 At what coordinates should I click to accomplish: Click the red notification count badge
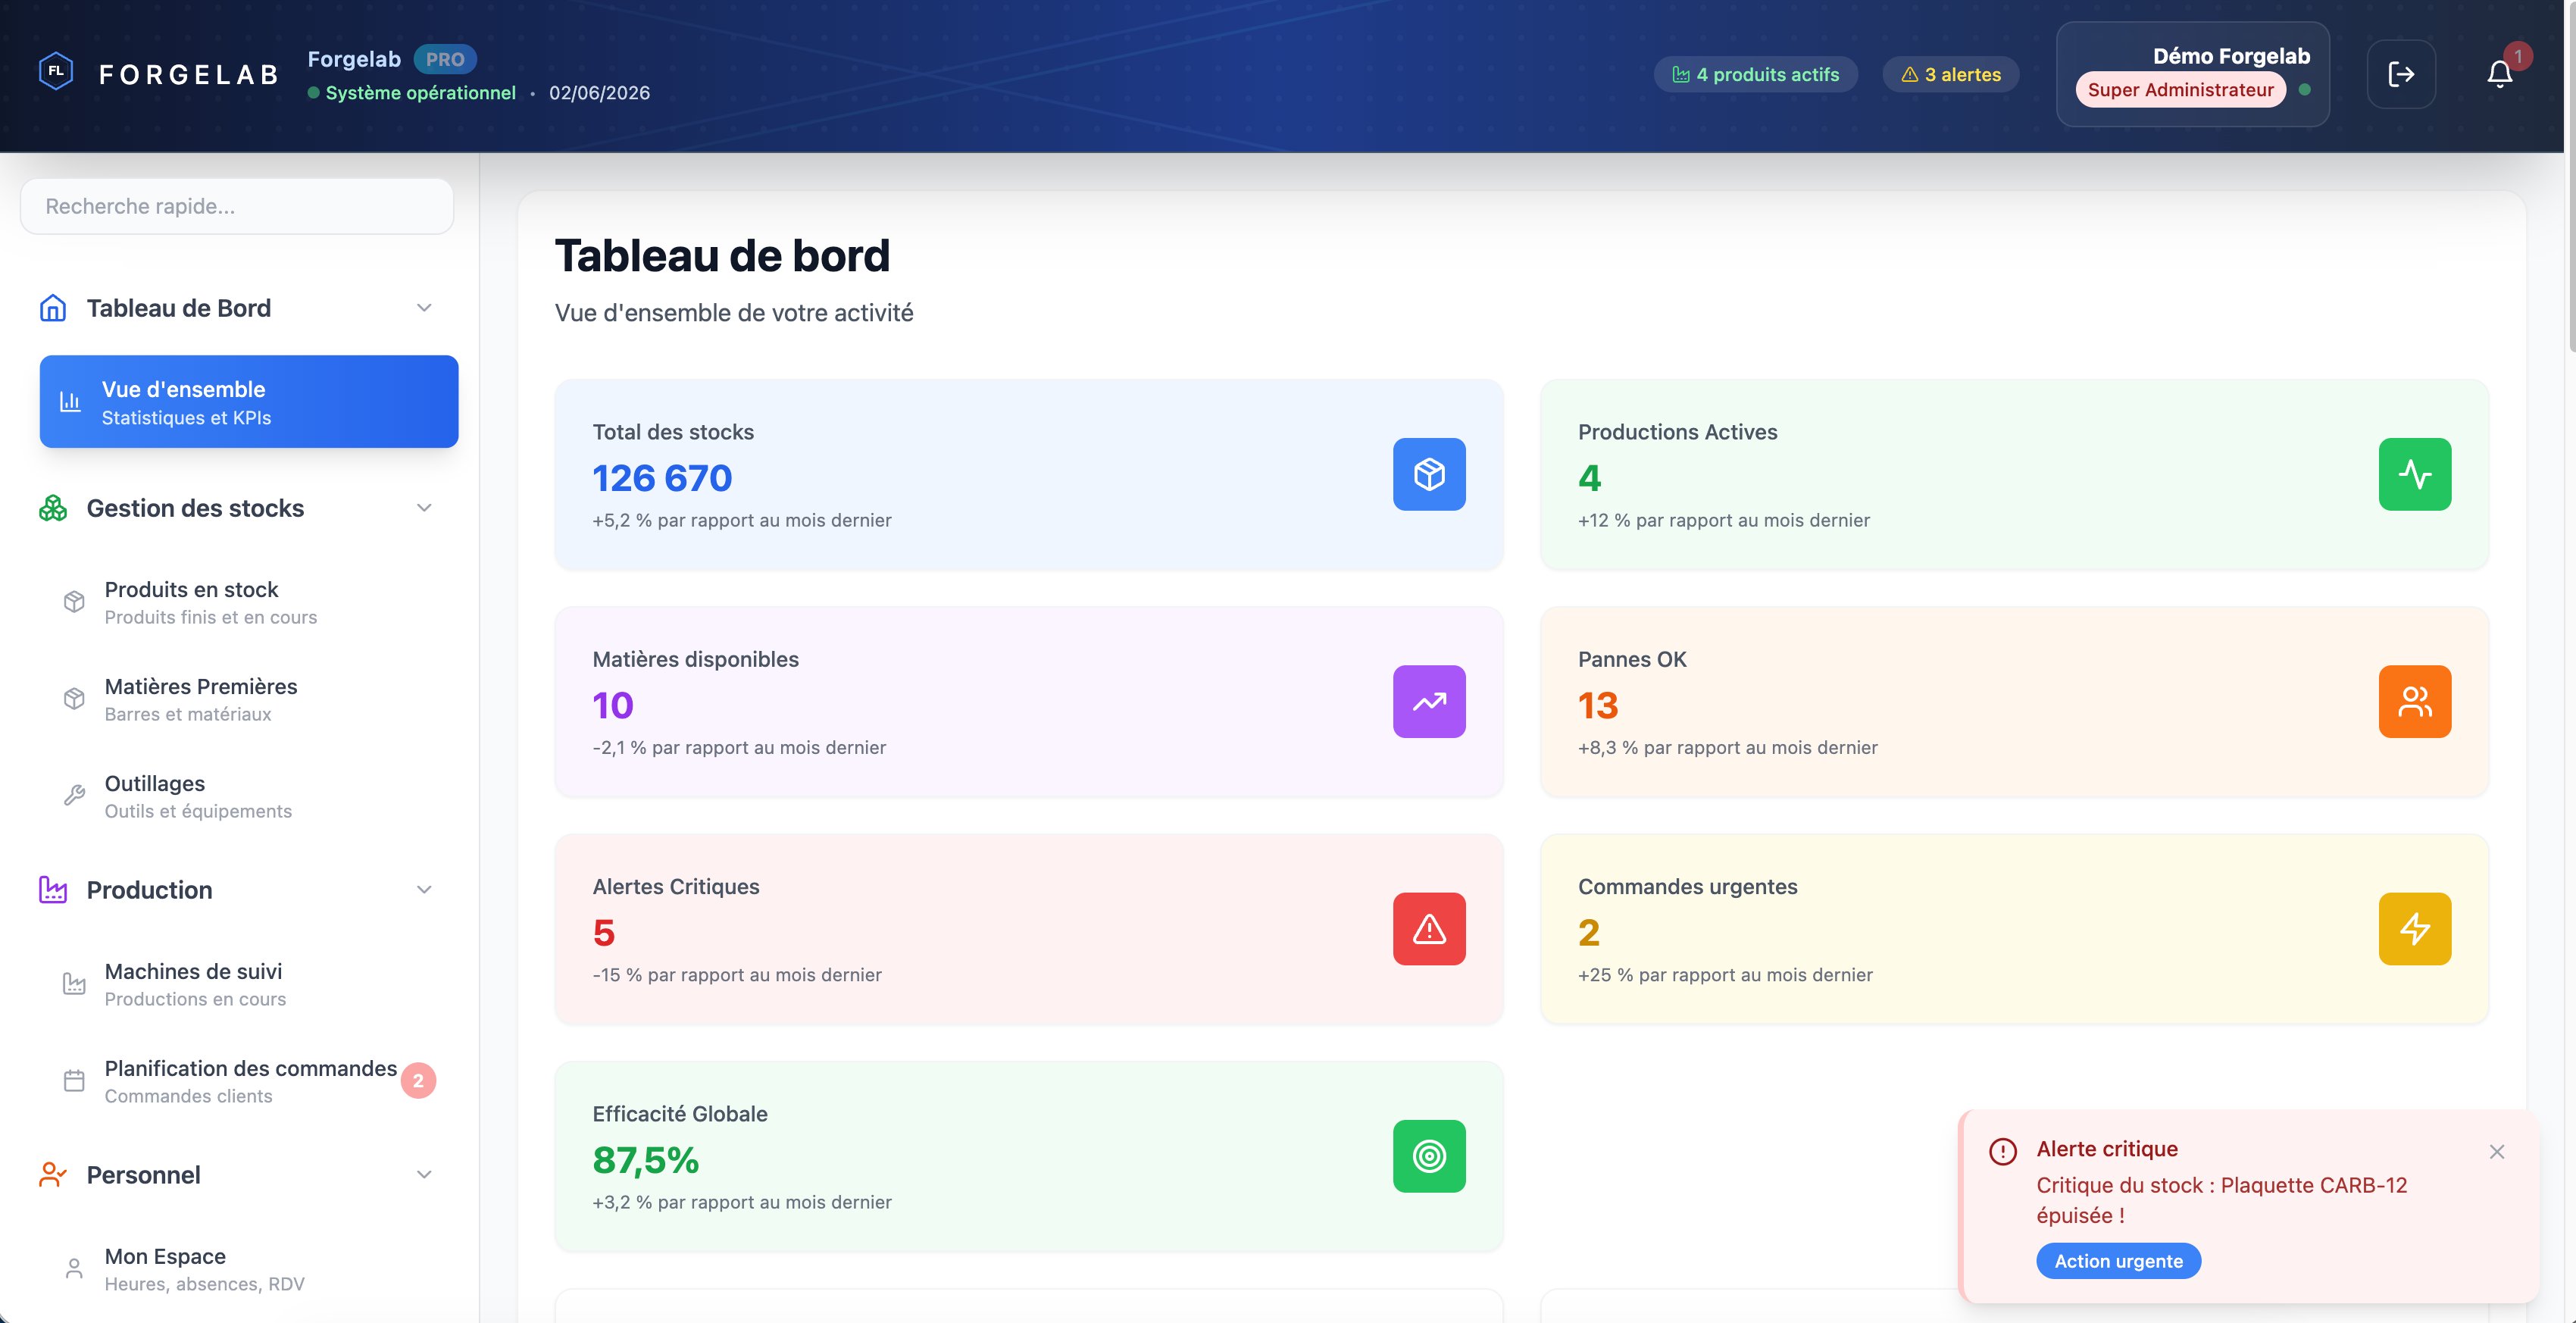click(2518, 56)
